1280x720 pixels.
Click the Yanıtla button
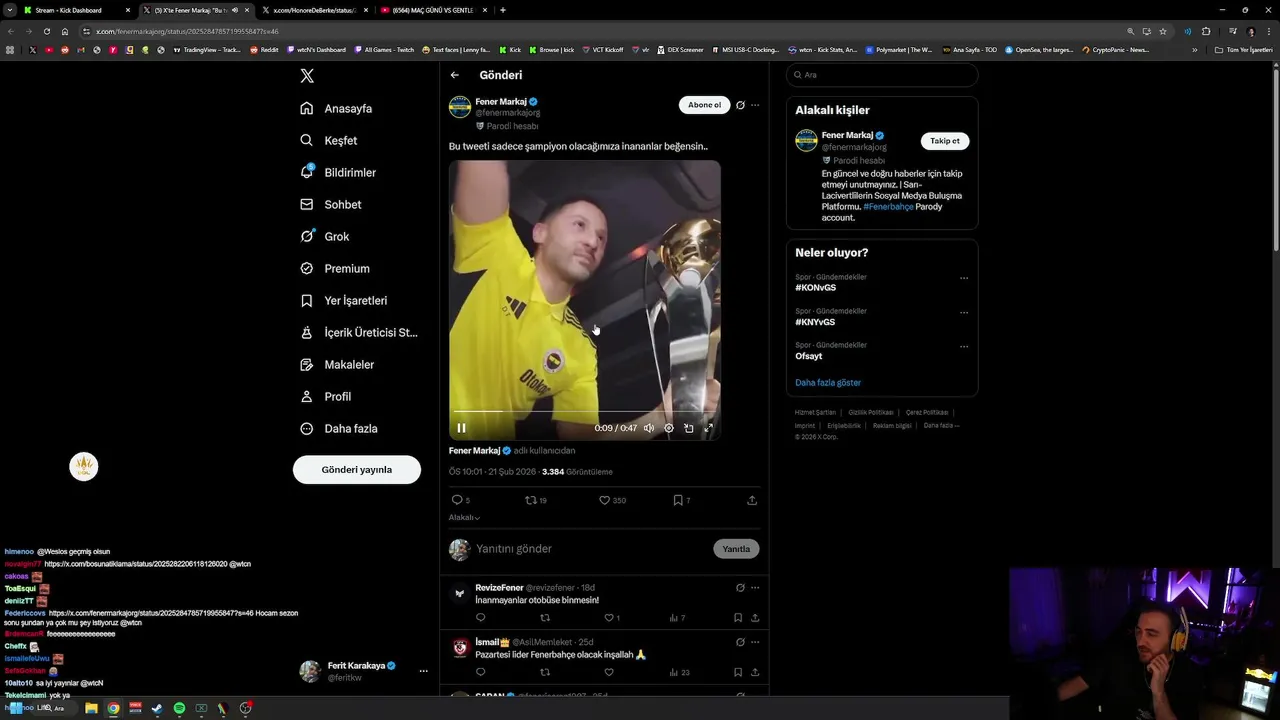(x=736, y=549)
